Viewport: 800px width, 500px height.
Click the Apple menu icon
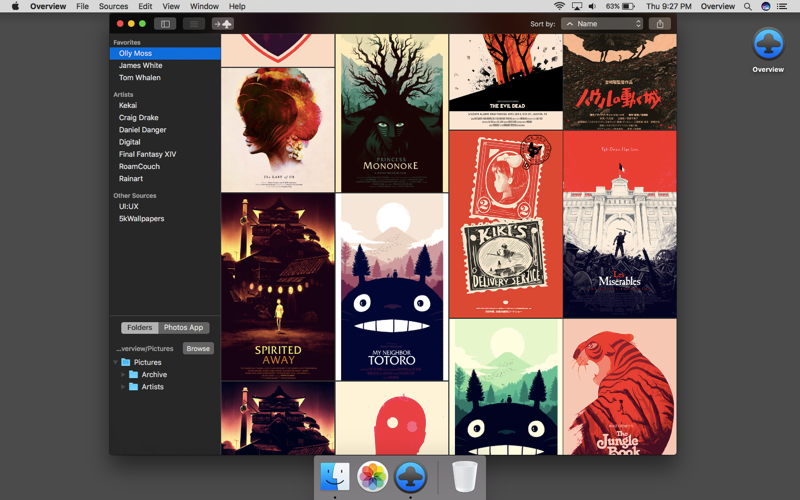coord(15,6)
